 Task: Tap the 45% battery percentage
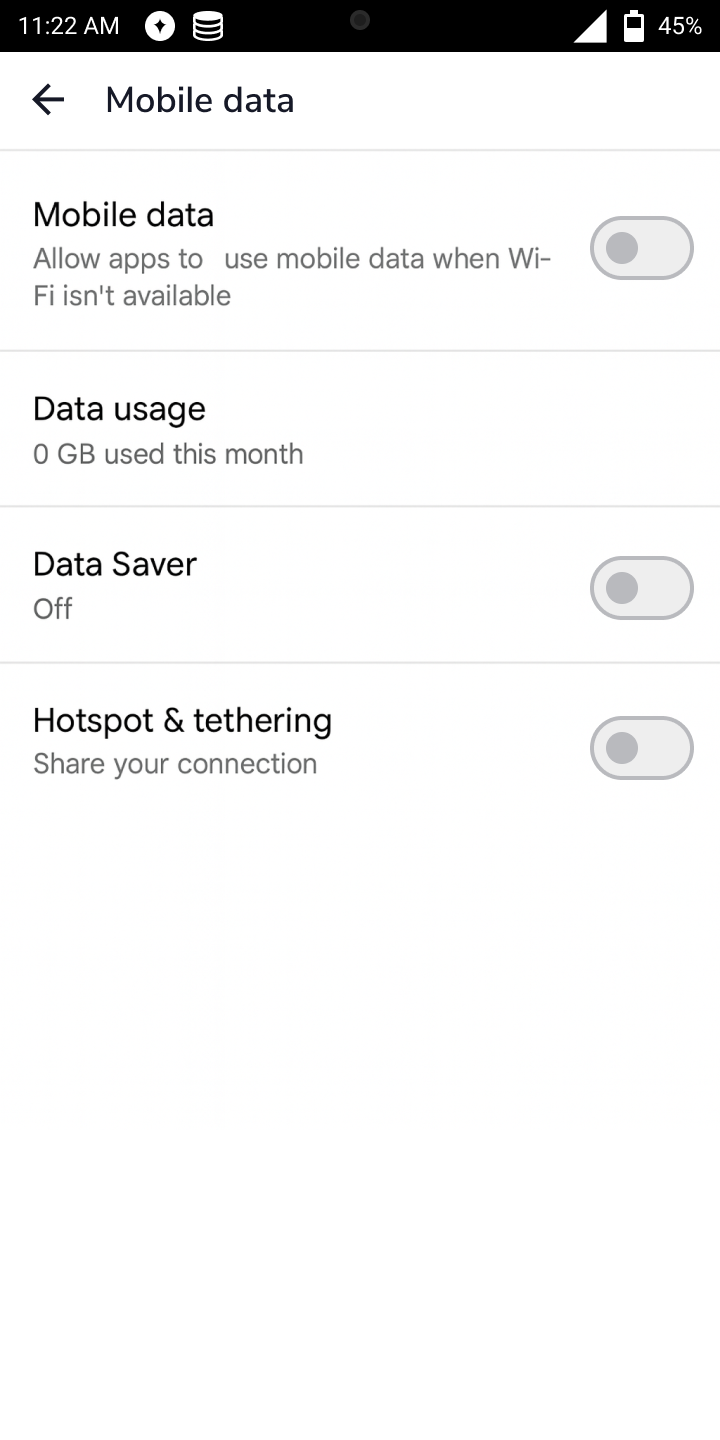pyautogui.click(x=680, y=27)
